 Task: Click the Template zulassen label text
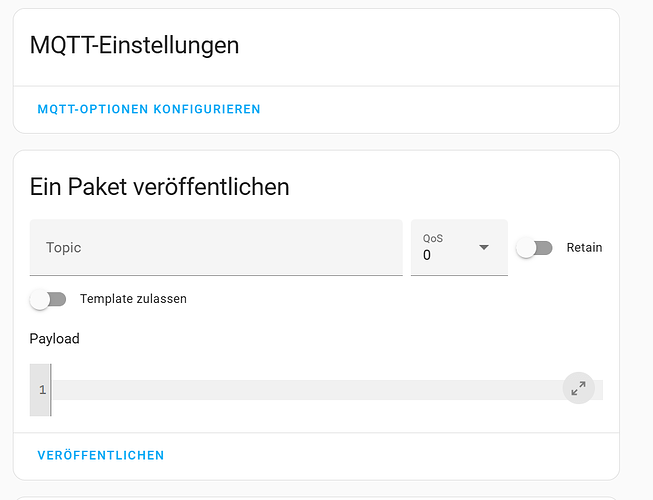[x=133, y=299]
